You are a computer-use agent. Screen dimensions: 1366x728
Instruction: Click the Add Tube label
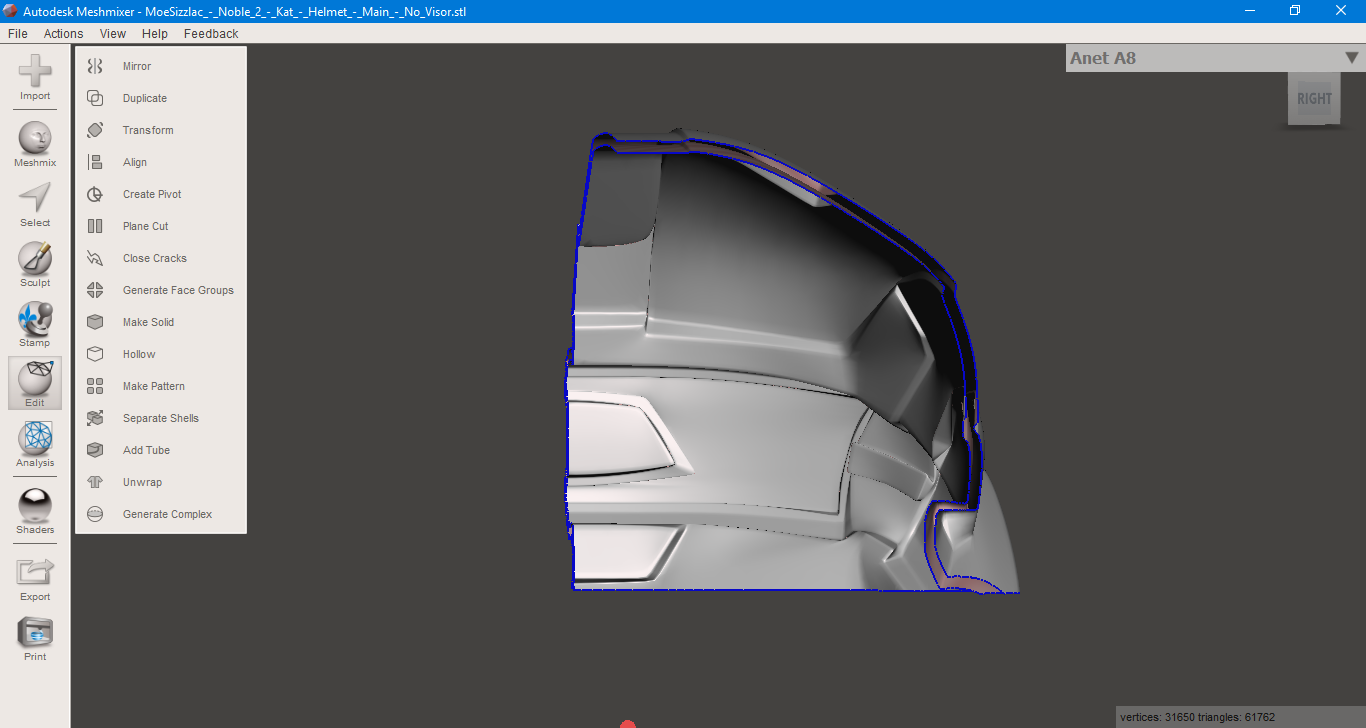click(146, 450)
